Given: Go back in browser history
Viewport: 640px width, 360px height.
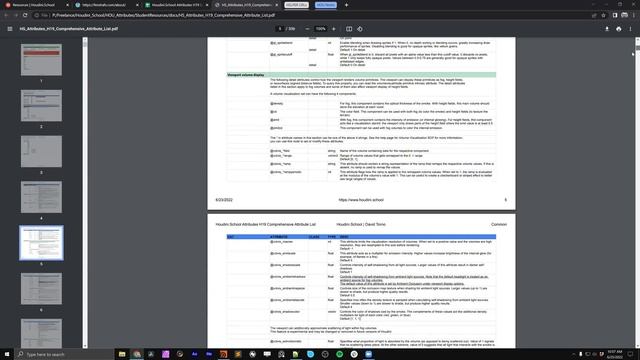Looking at the screenshot, I should point(7,15).
